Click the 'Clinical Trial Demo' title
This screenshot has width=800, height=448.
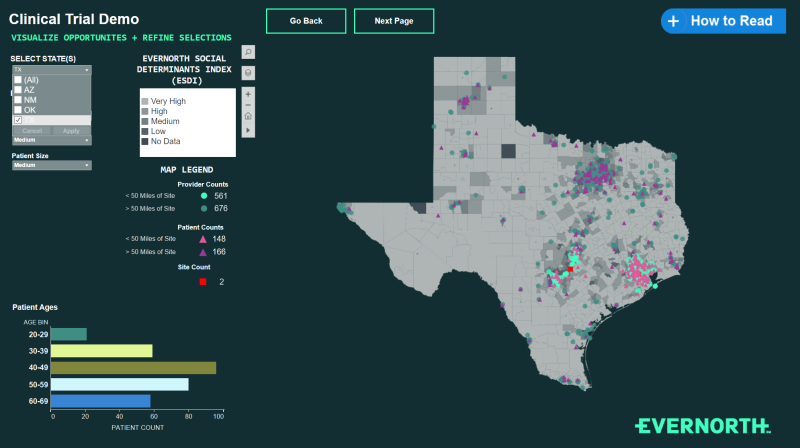74,19
